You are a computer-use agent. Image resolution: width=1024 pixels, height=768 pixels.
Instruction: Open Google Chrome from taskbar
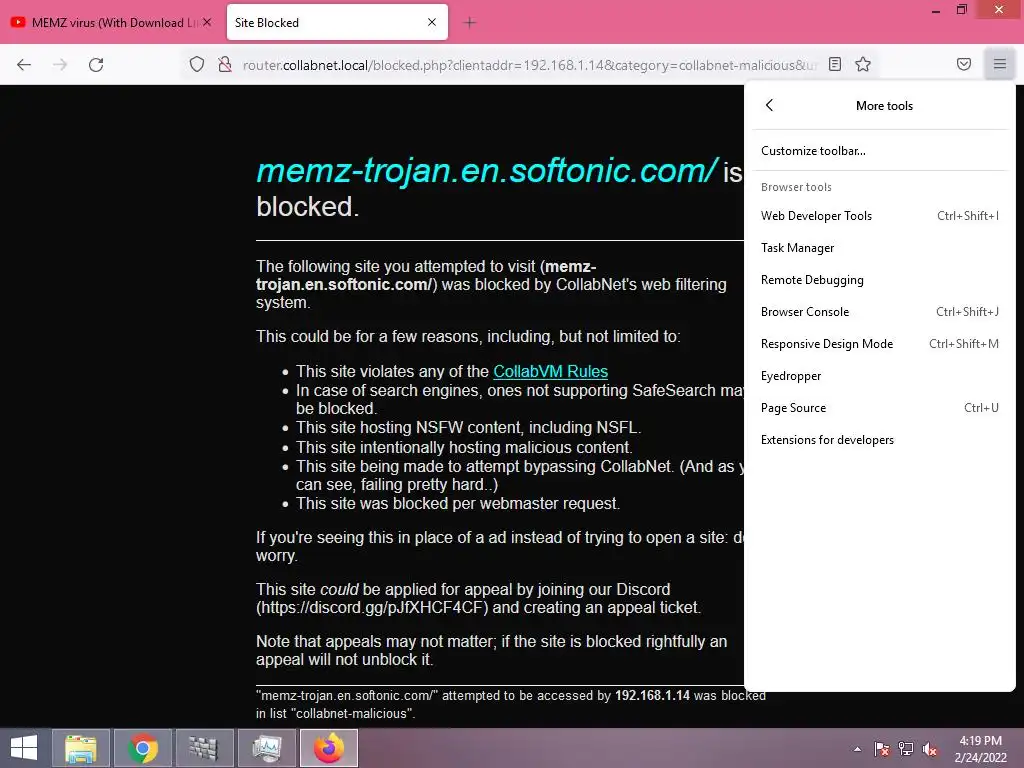tap(142, 748)
